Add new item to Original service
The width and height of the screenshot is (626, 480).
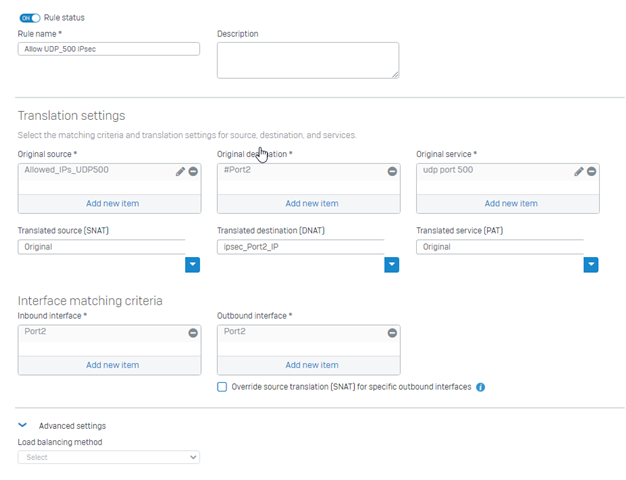click(511, 204)
